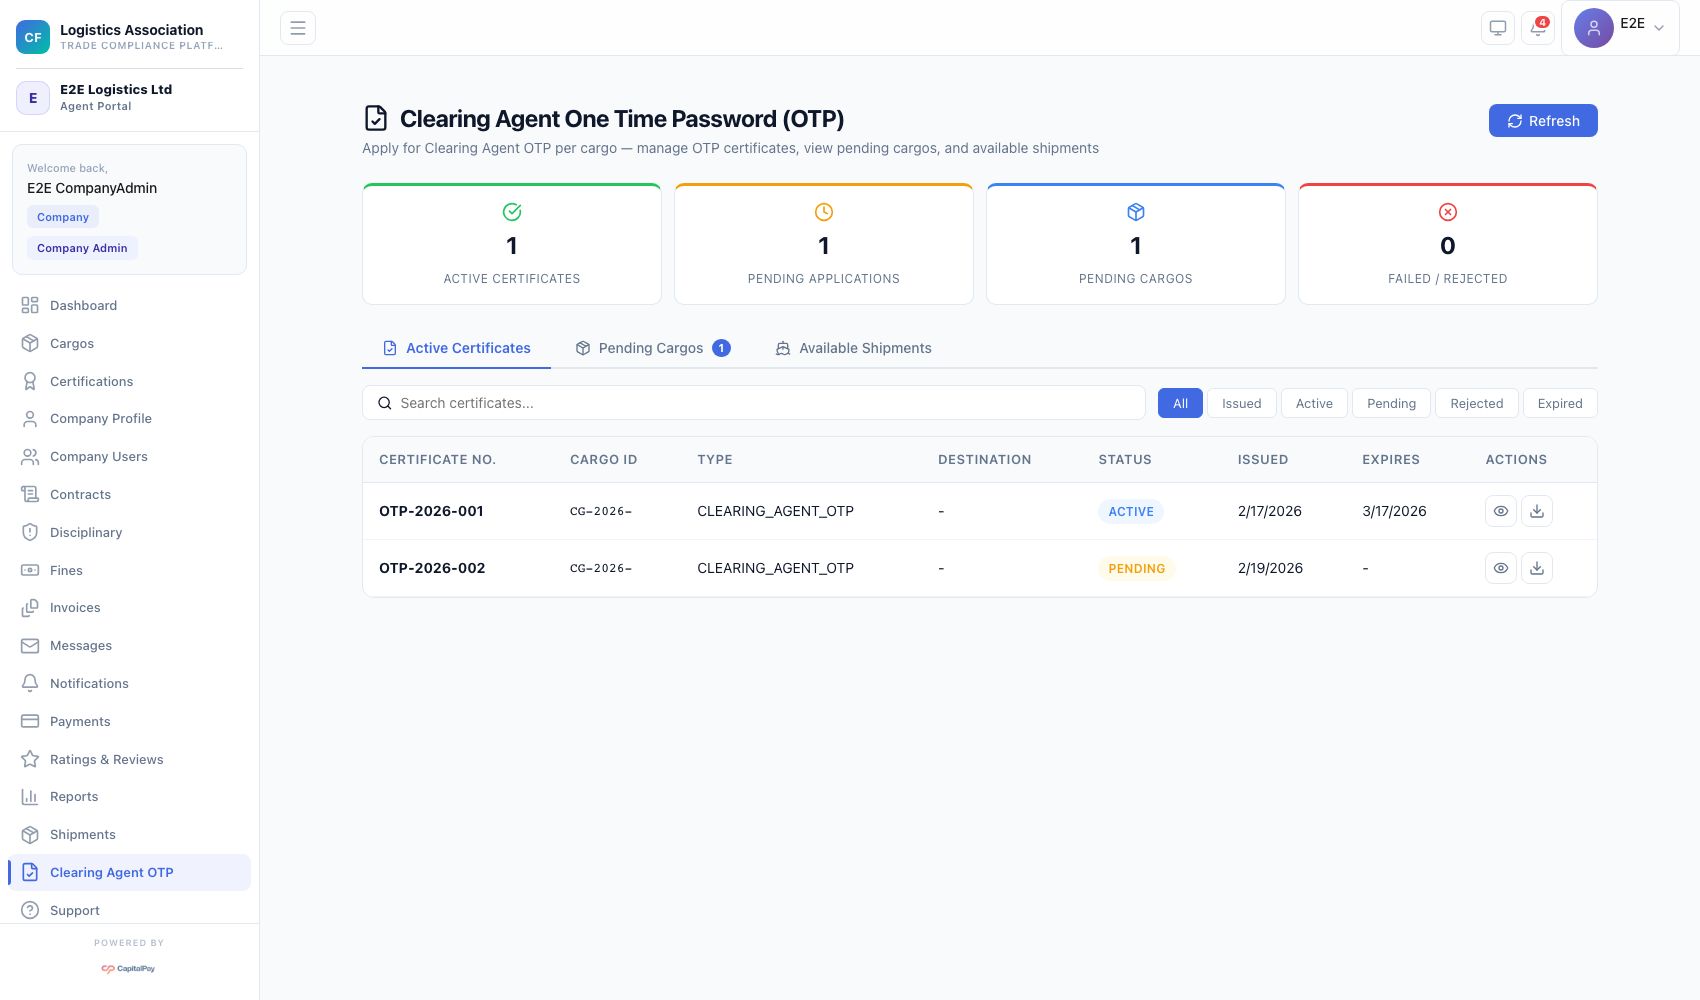Click the Search certificates input field
Image resolution: width=1700 pixels, height=1000 pixels.
[754, 403]
